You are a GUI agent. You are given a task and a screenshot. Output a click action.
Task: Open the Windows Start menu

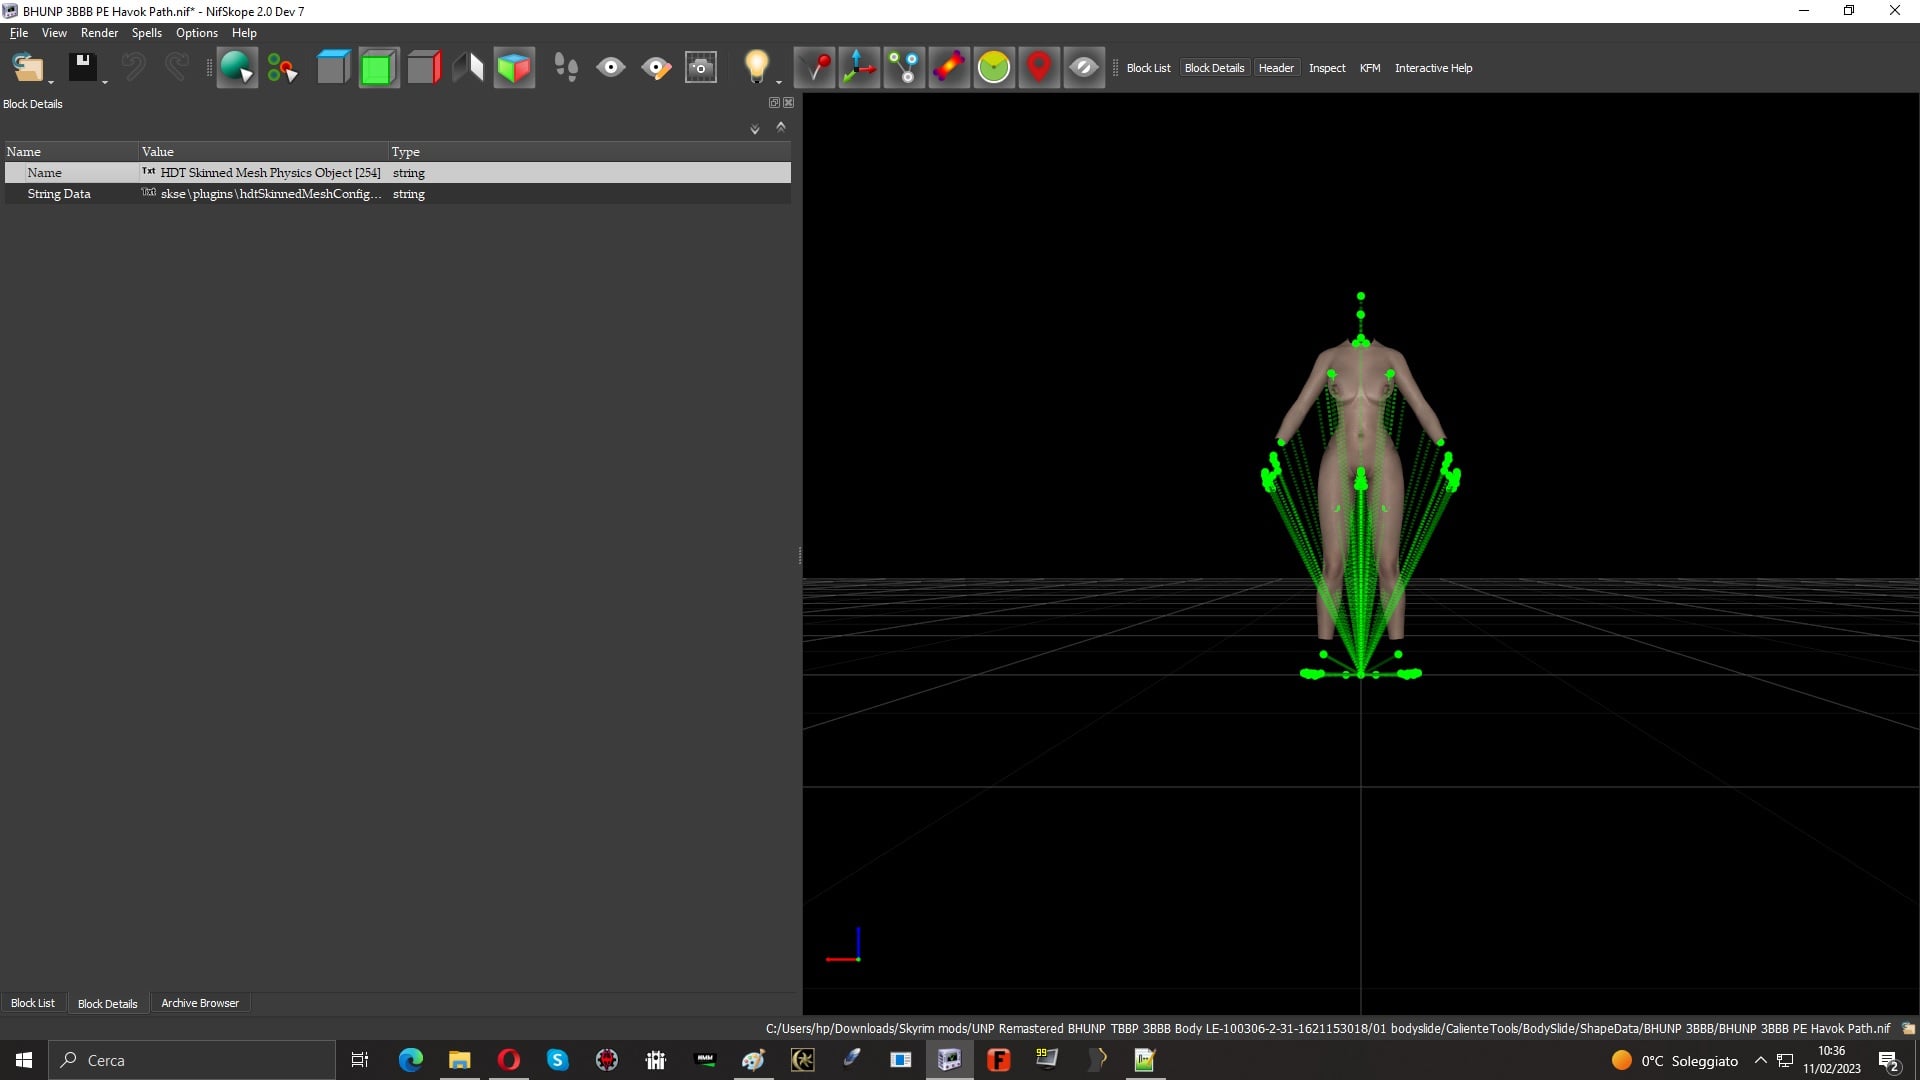[x=24, y=1060]
